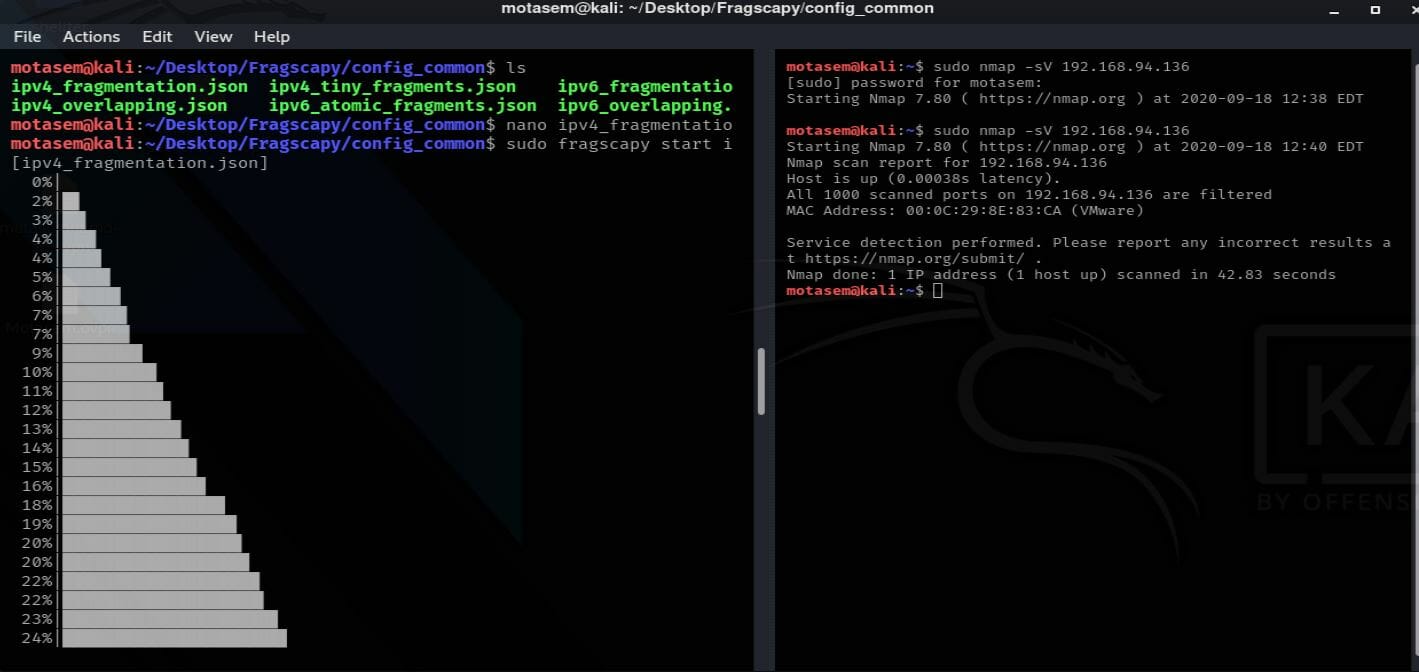The width and height of the screenshot is (1419, 672).
Task: Click the 15% progress label
Action: (36, 467)
